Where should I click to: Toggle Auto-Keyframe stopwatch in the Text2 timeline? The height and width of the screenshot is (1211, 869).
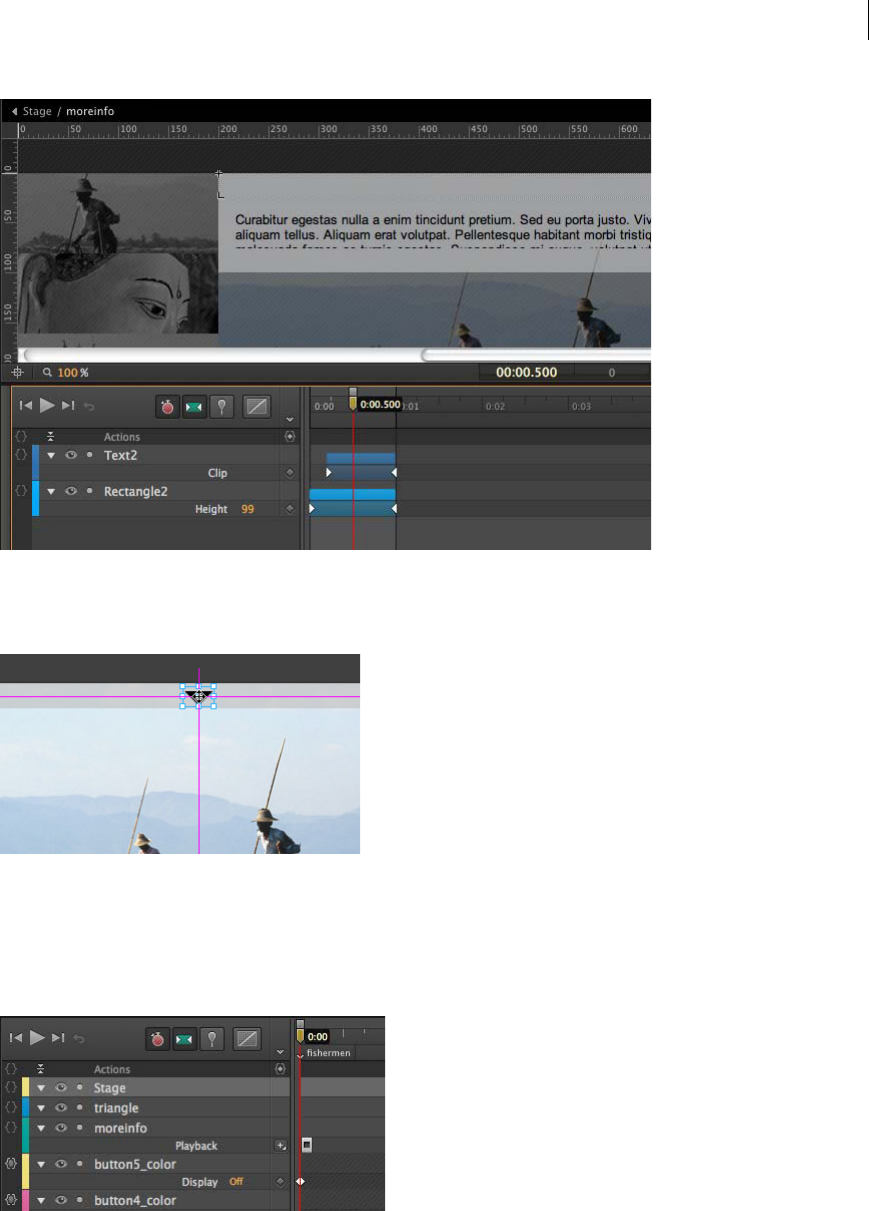click(167, 406)
